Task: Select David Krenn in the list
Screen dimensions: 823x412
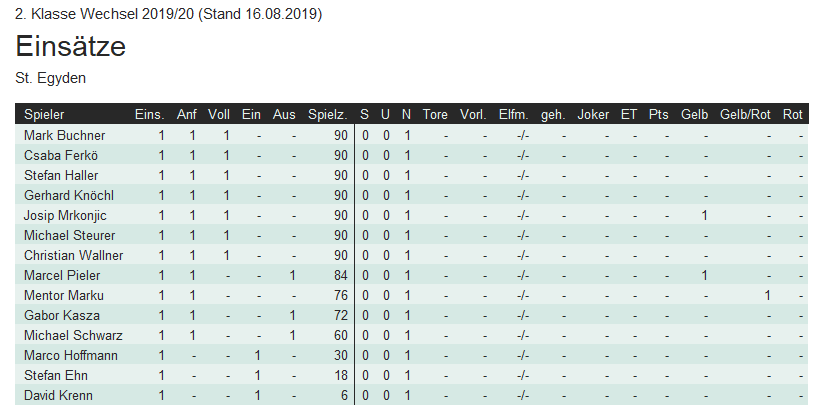Action: coord(58,395)
